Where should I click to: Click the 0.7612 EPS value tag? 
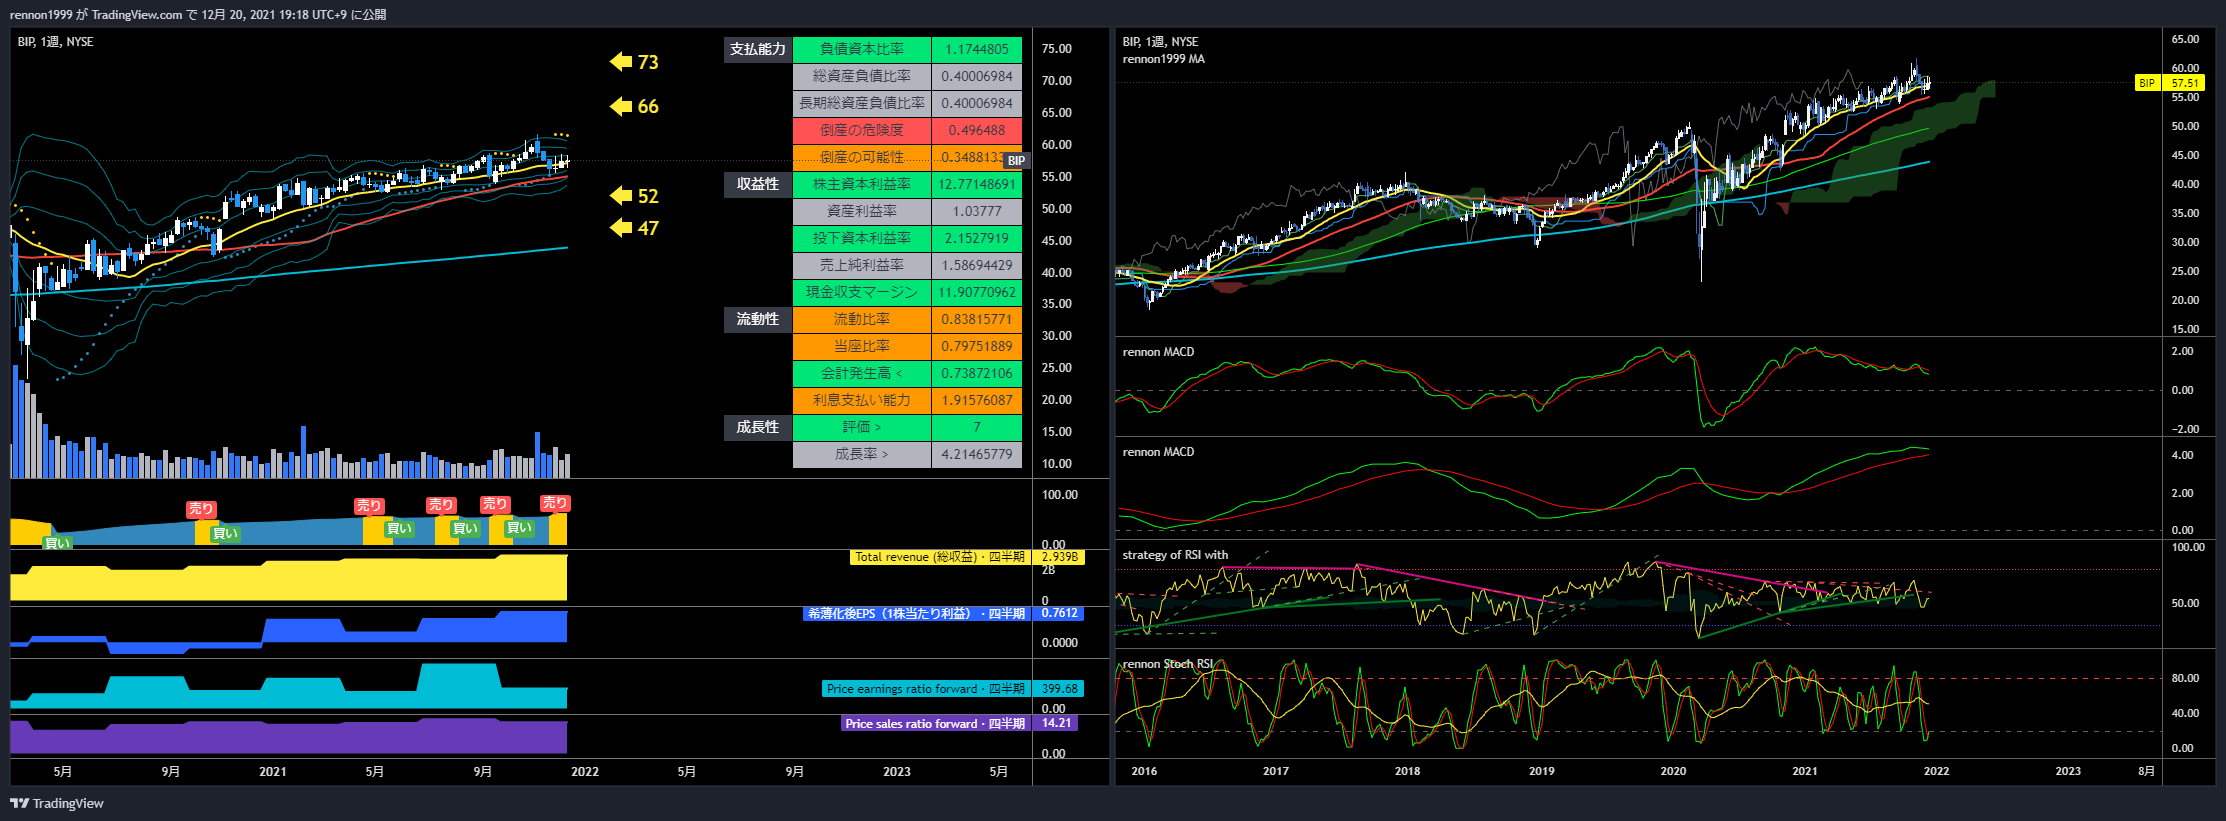pyautogui.click(x=1060, y=614)
